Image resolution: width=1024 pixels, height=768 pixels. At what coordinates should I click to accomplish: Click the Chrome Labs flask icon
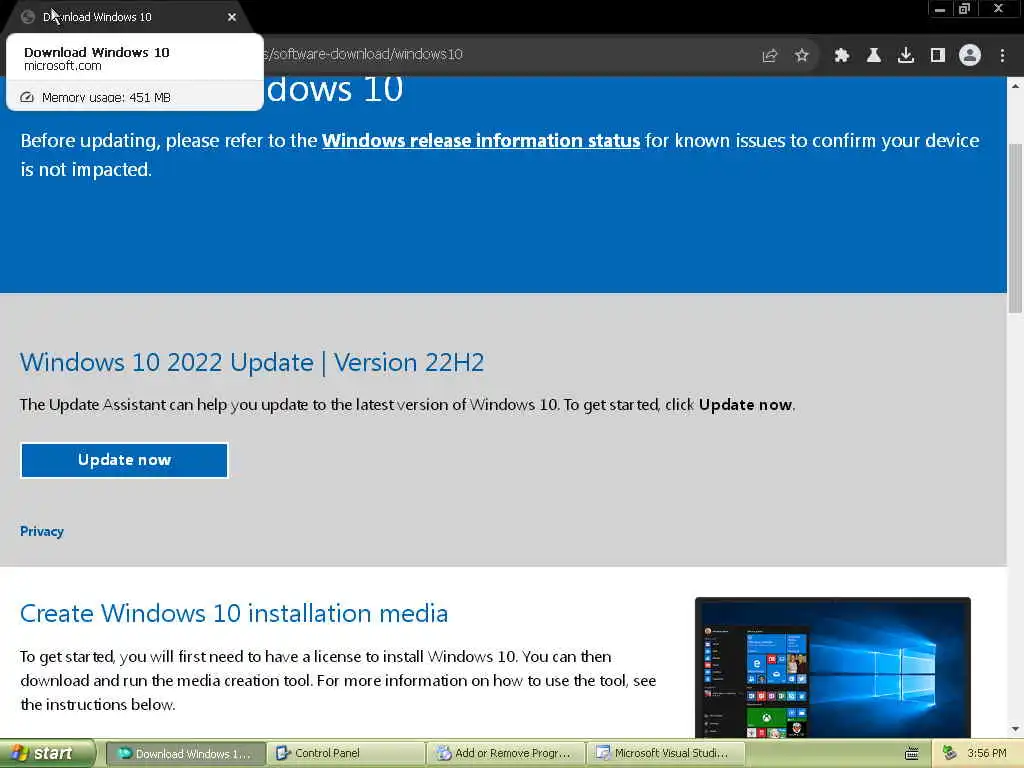[x=874, y=56]
